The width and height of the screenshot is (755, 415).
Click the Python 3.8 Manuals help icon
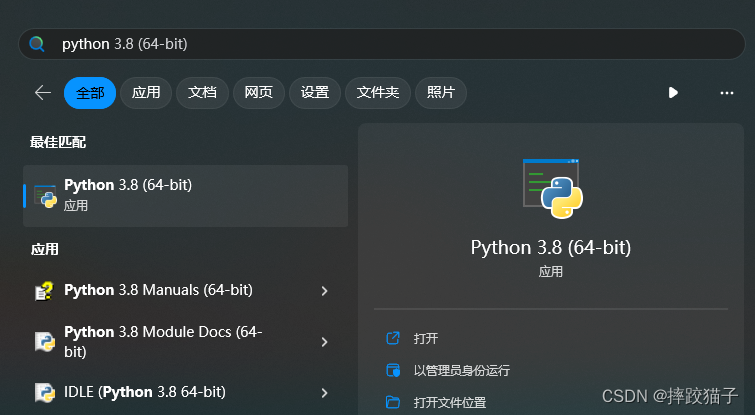pyautogui.click(x=44, y=291)
